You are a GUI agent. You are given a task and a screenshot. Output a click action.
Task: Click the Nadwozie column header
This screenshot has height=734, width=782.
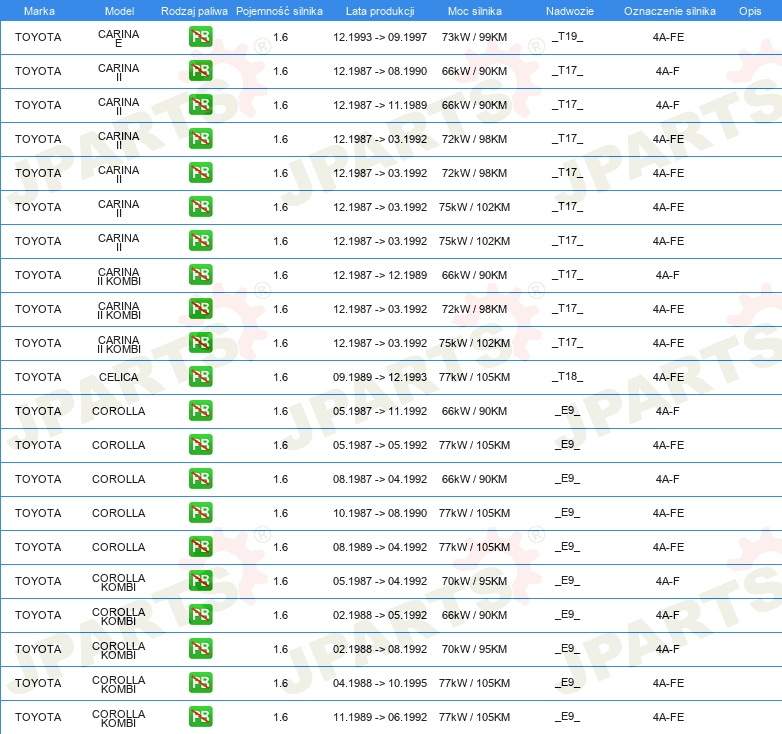570,11
